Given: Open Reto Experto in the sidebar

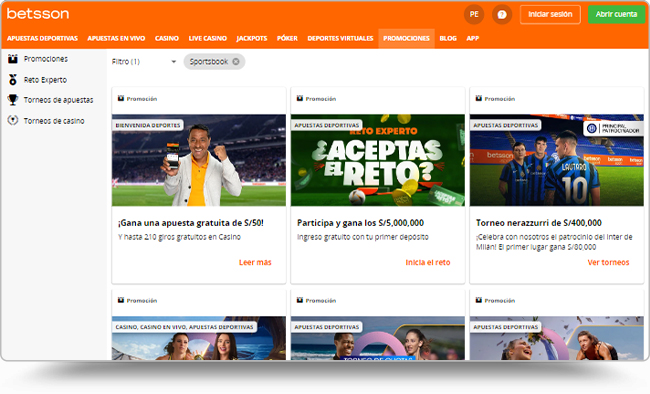Looking at the screenshot, I should [45, 80].
